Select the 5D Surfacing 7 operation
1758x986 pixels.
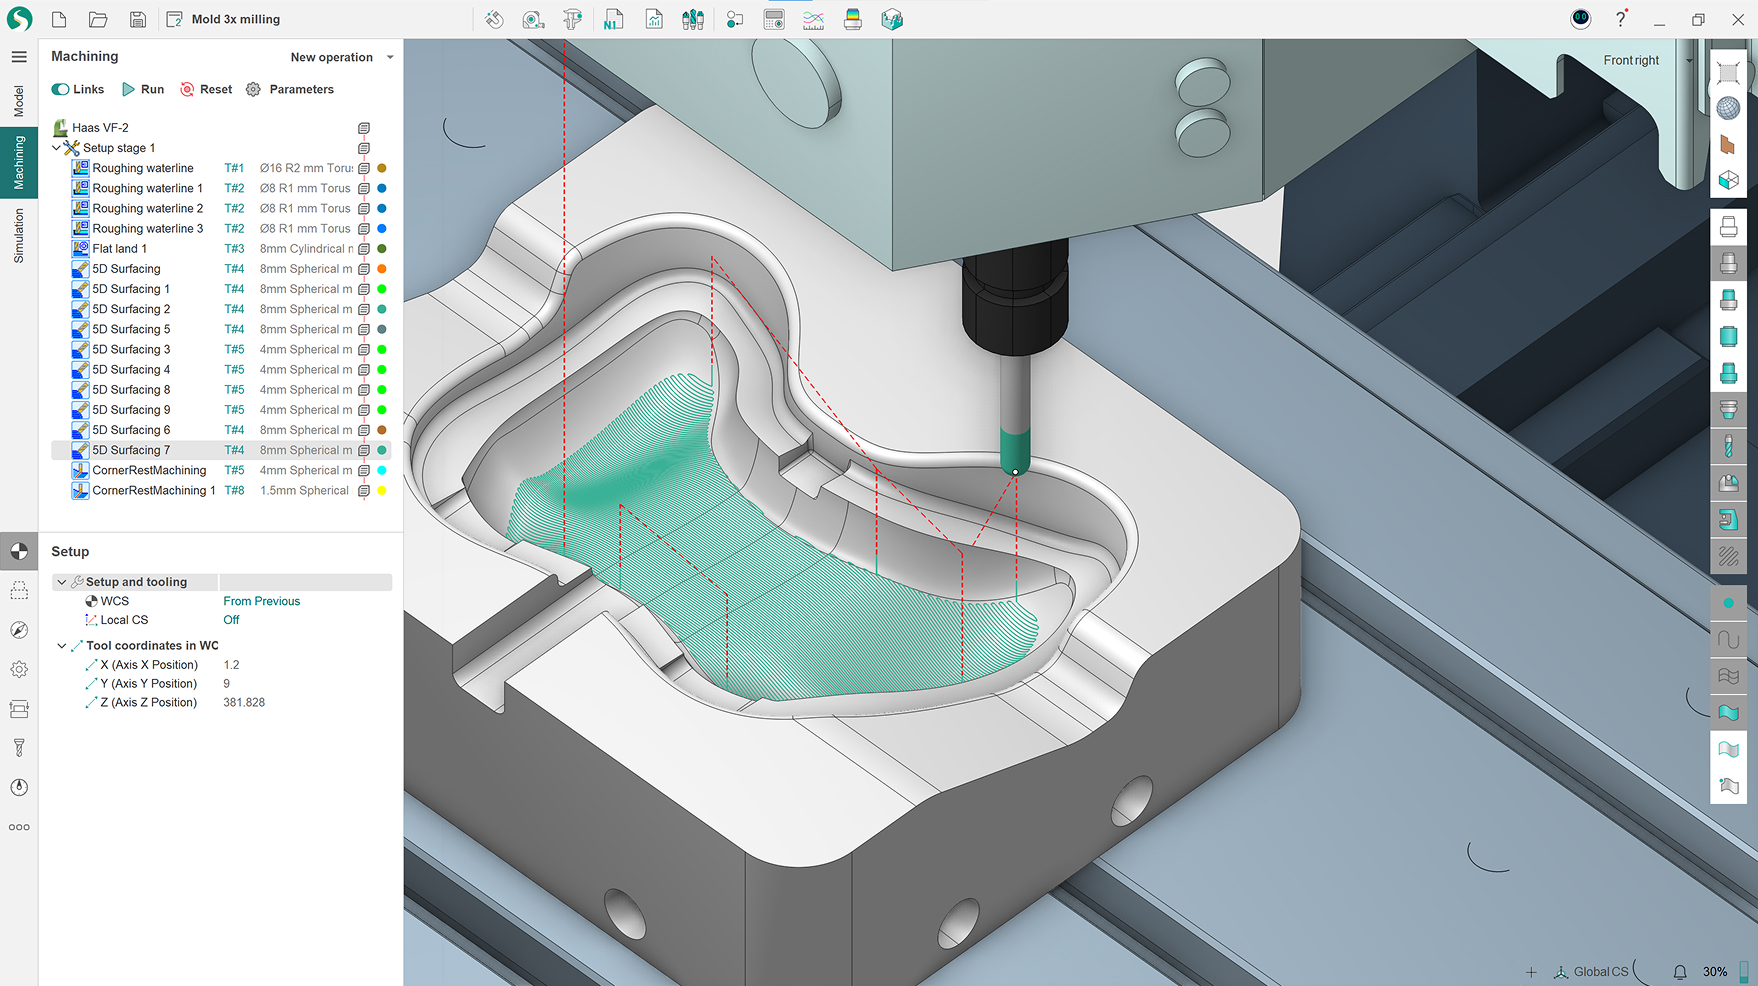(x=220, y=450)
